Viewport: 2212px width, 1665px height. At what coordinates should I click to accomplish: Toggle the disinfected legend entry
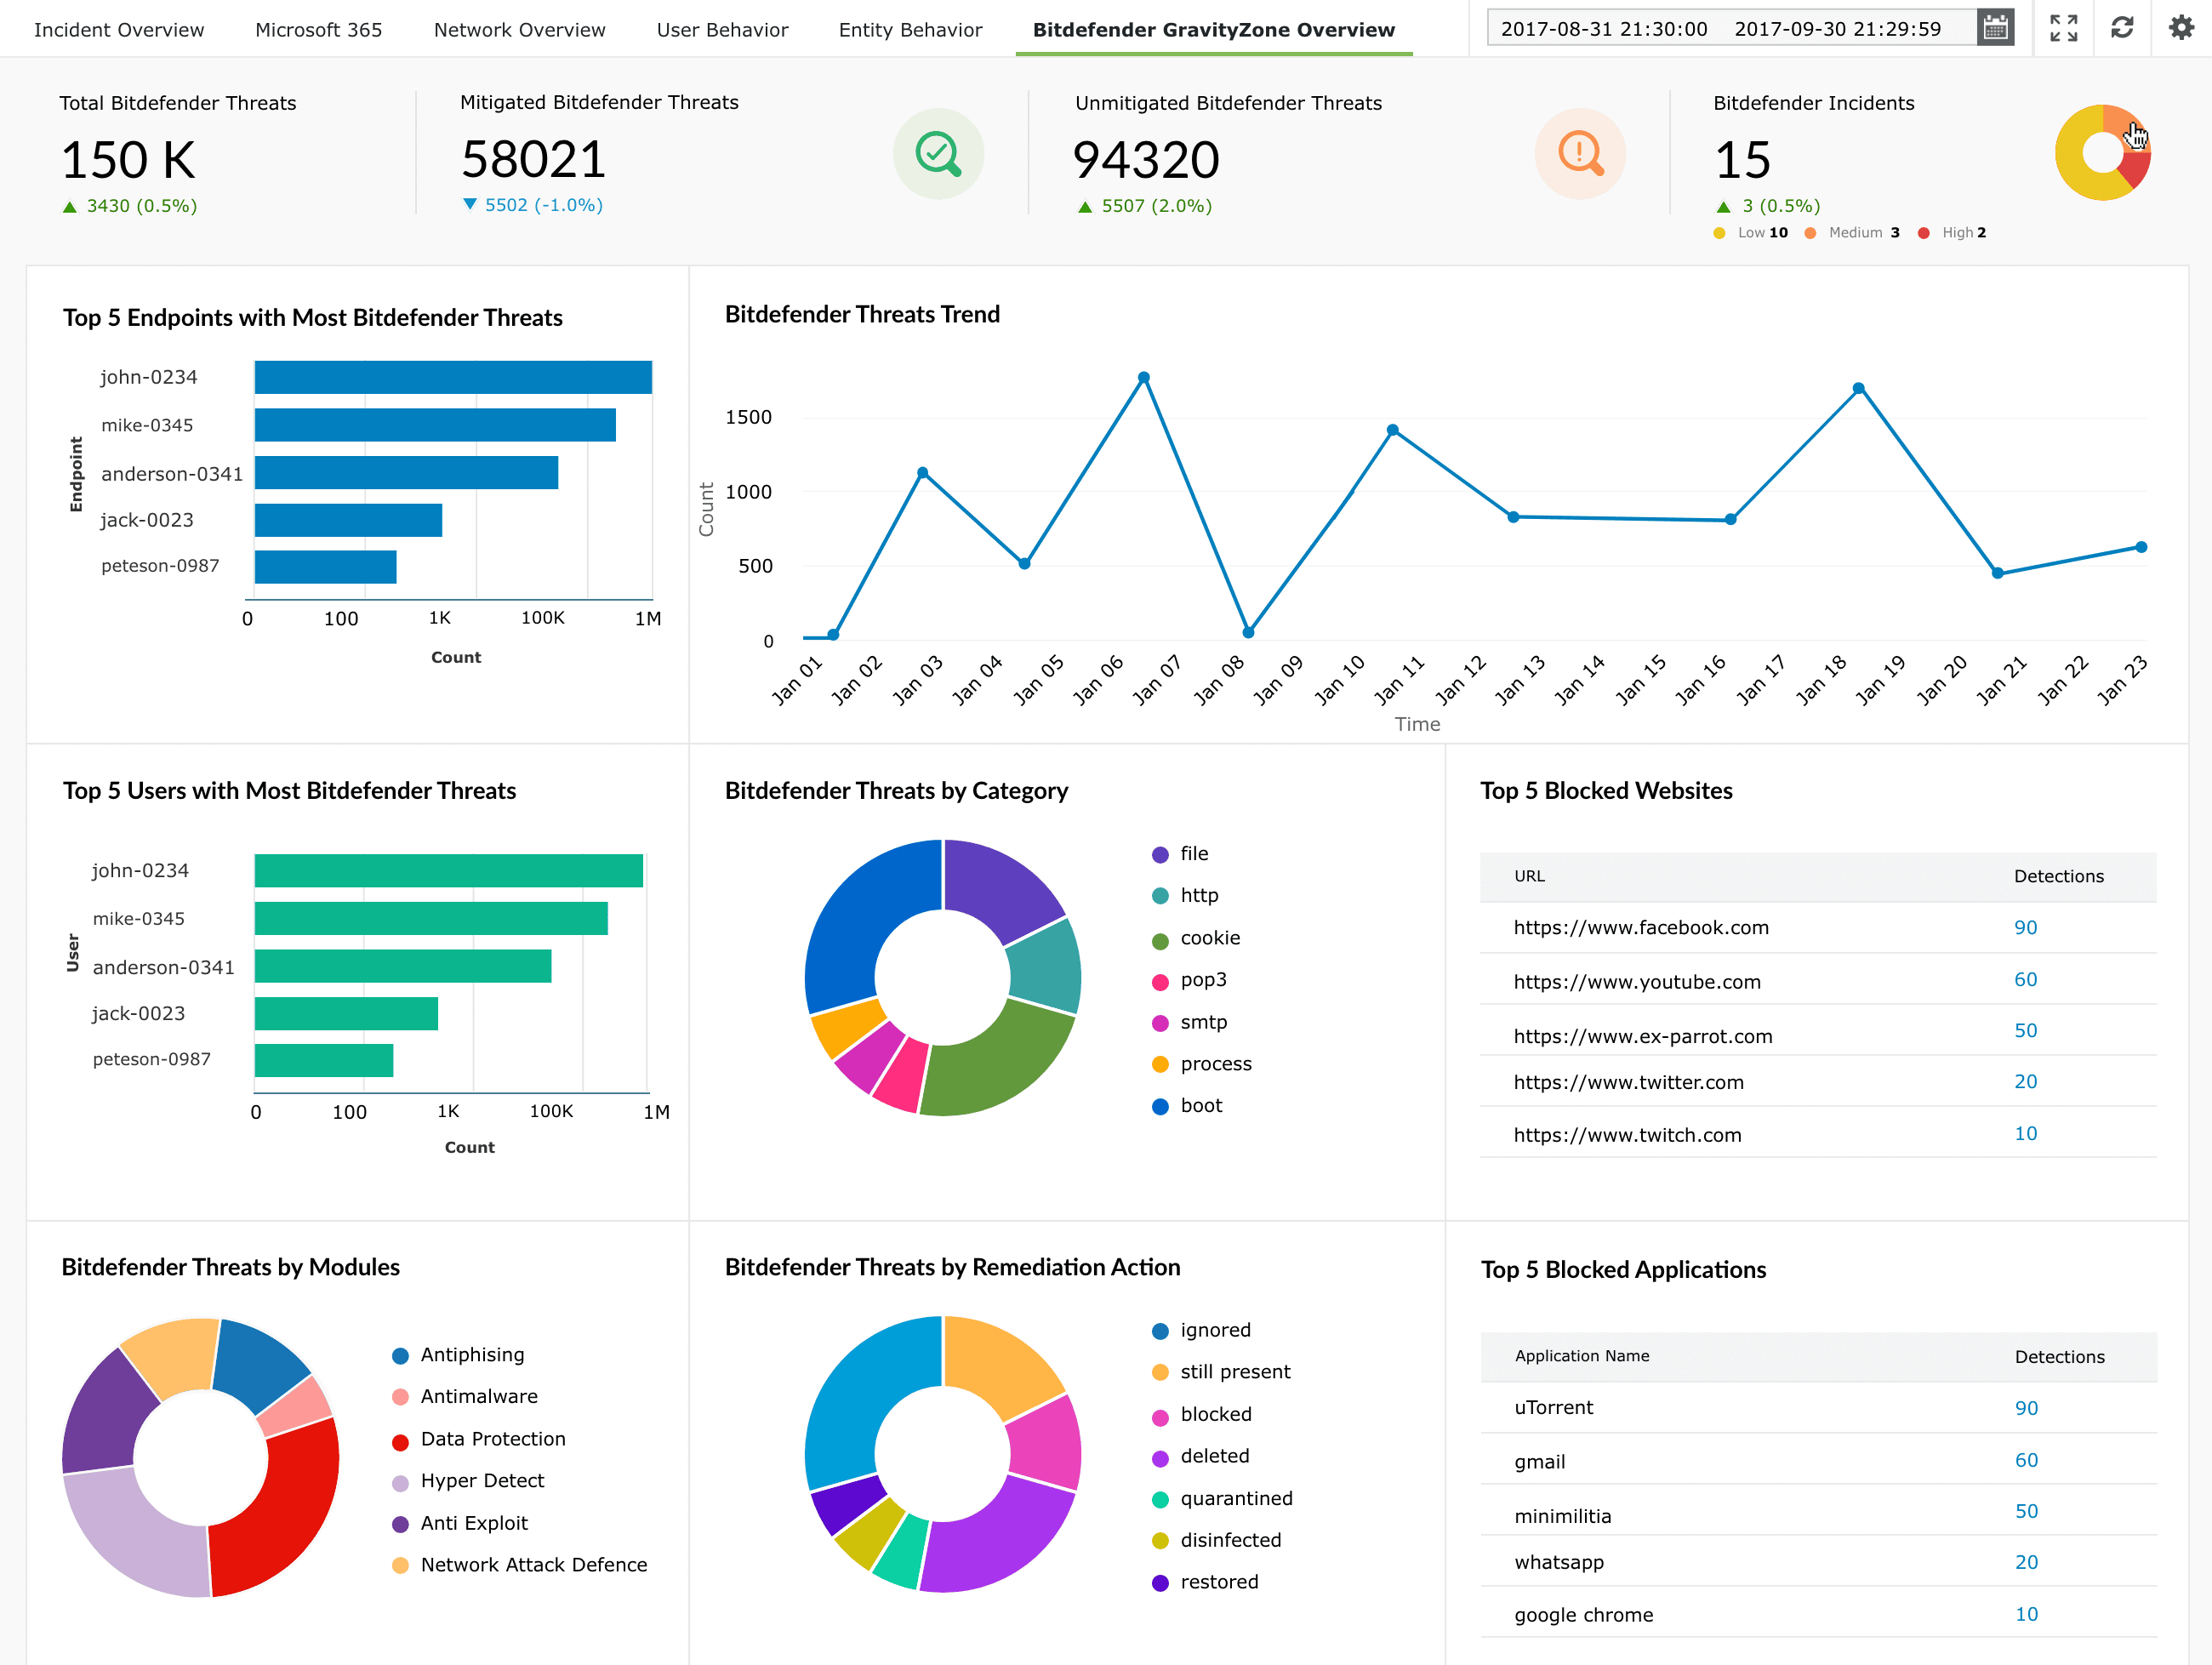1217,1540
